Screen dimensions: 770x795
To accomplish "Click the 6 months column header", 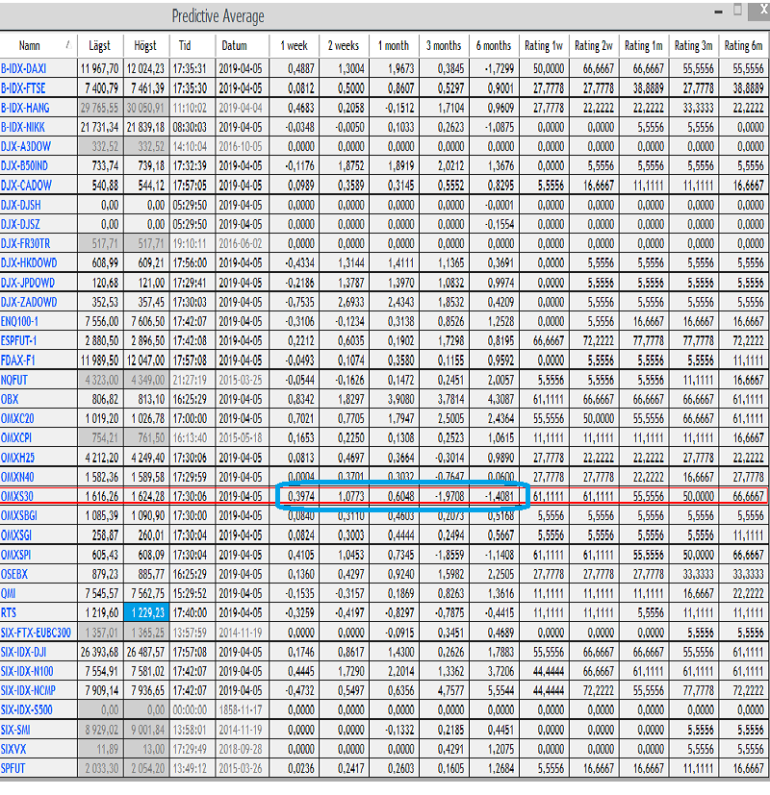I will 494,46.
